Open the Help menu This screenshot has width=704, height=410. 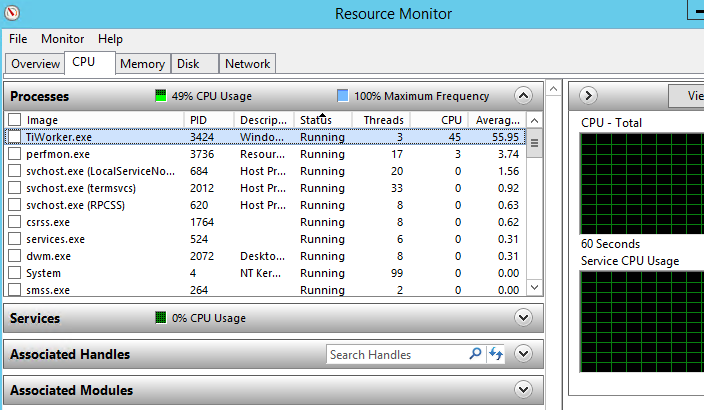pos(110,39)
